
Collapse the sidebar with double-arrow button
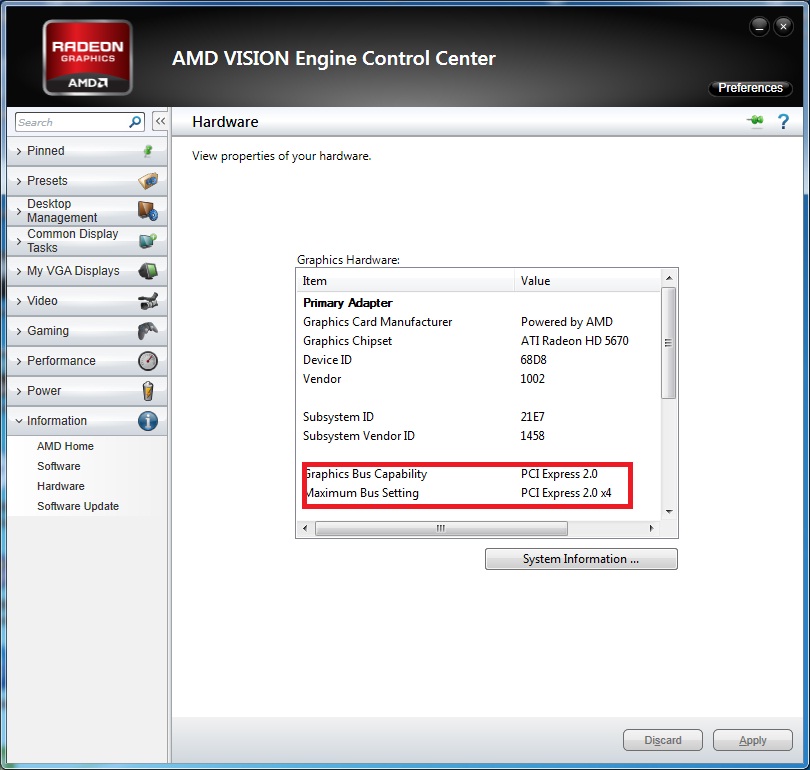point(160,121)
